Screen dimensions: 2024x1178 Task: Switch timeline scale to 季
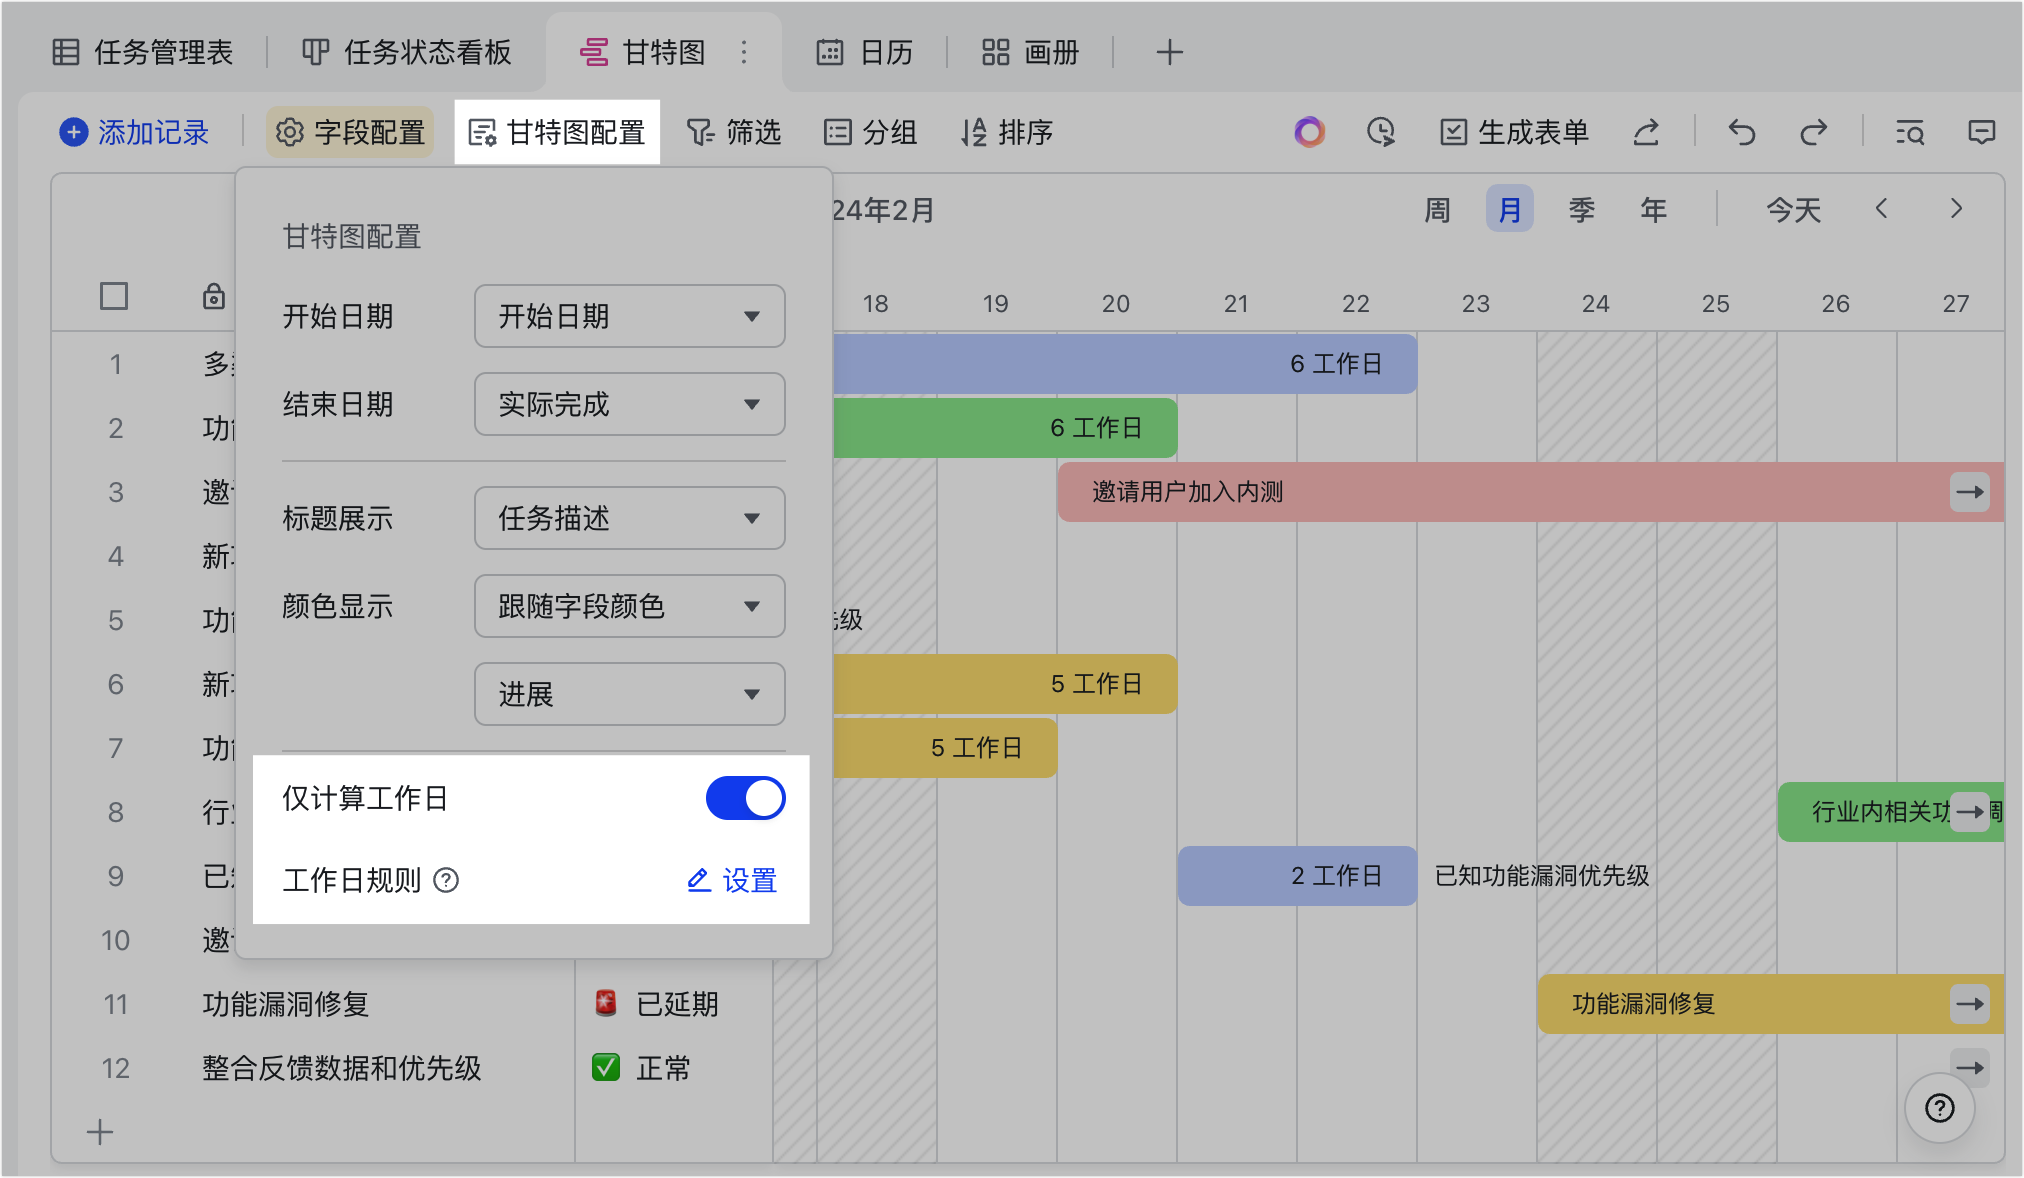click(x=1582, y=210)
